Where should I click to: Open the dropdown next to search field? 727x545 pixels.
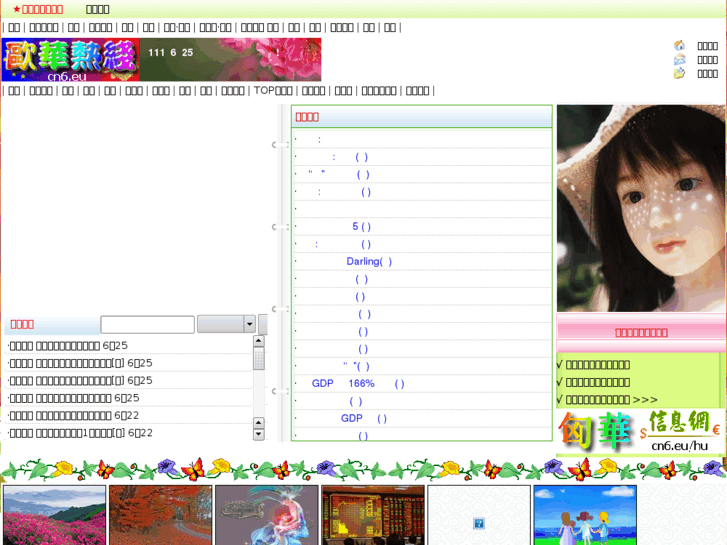[249, 324]
